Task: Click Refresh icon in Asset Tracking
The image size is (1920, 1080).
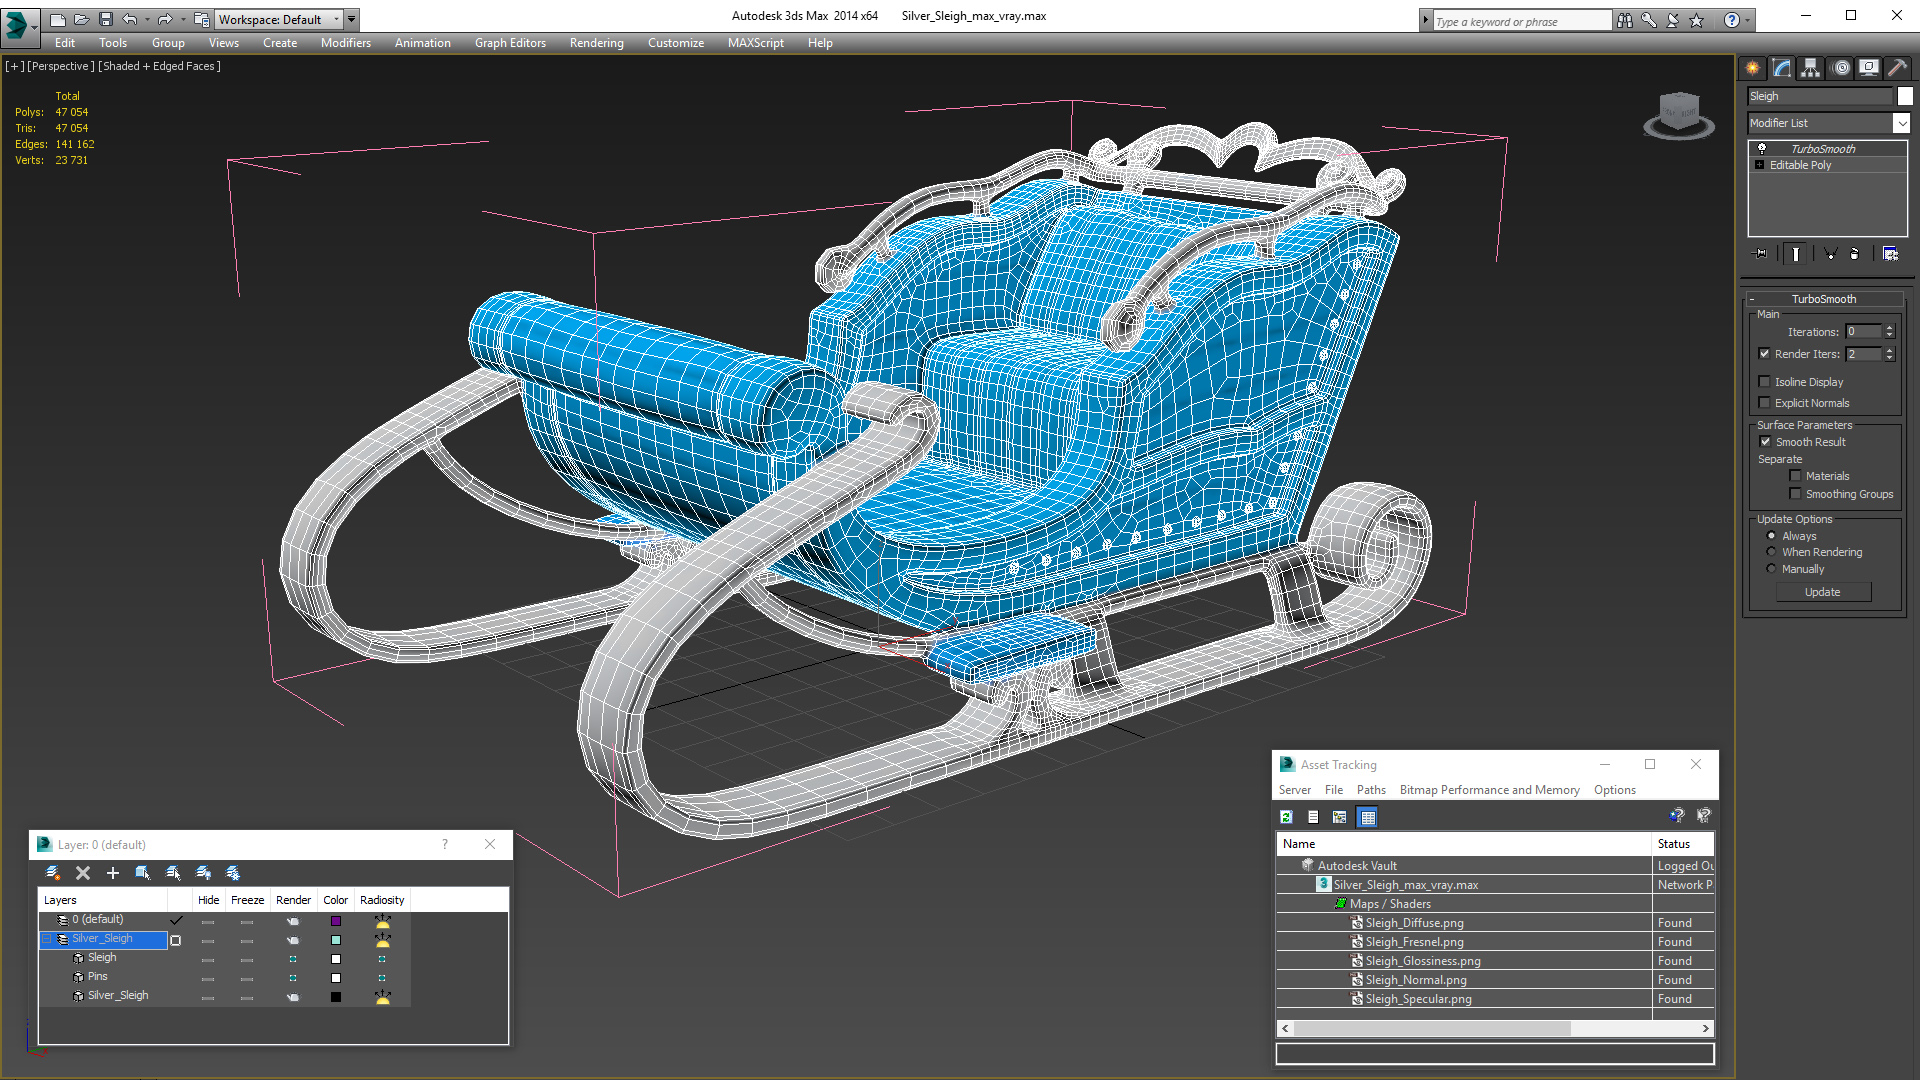Action: click(1287, 817)
